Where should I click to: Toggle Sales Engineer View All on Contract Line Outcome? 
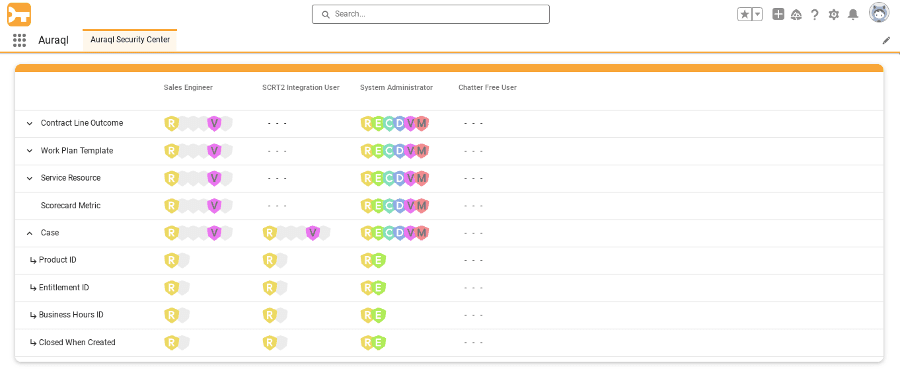pyautogui.click(x=214, y=123)
